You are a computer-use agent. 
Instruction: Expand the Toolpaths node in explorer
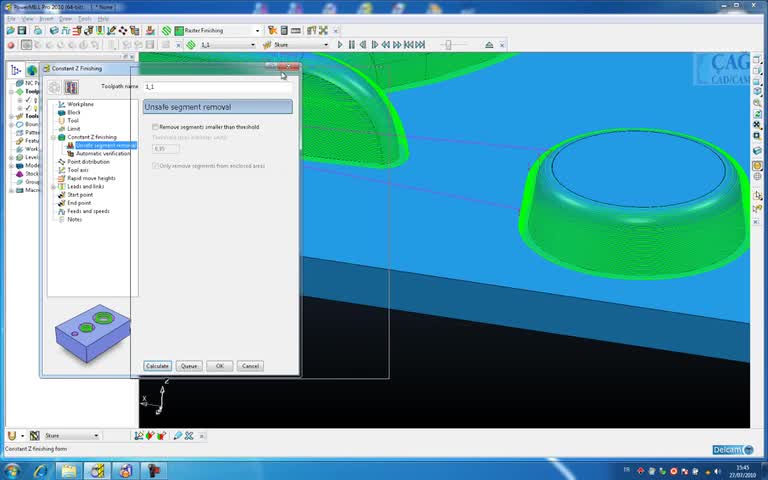[11, 92]
